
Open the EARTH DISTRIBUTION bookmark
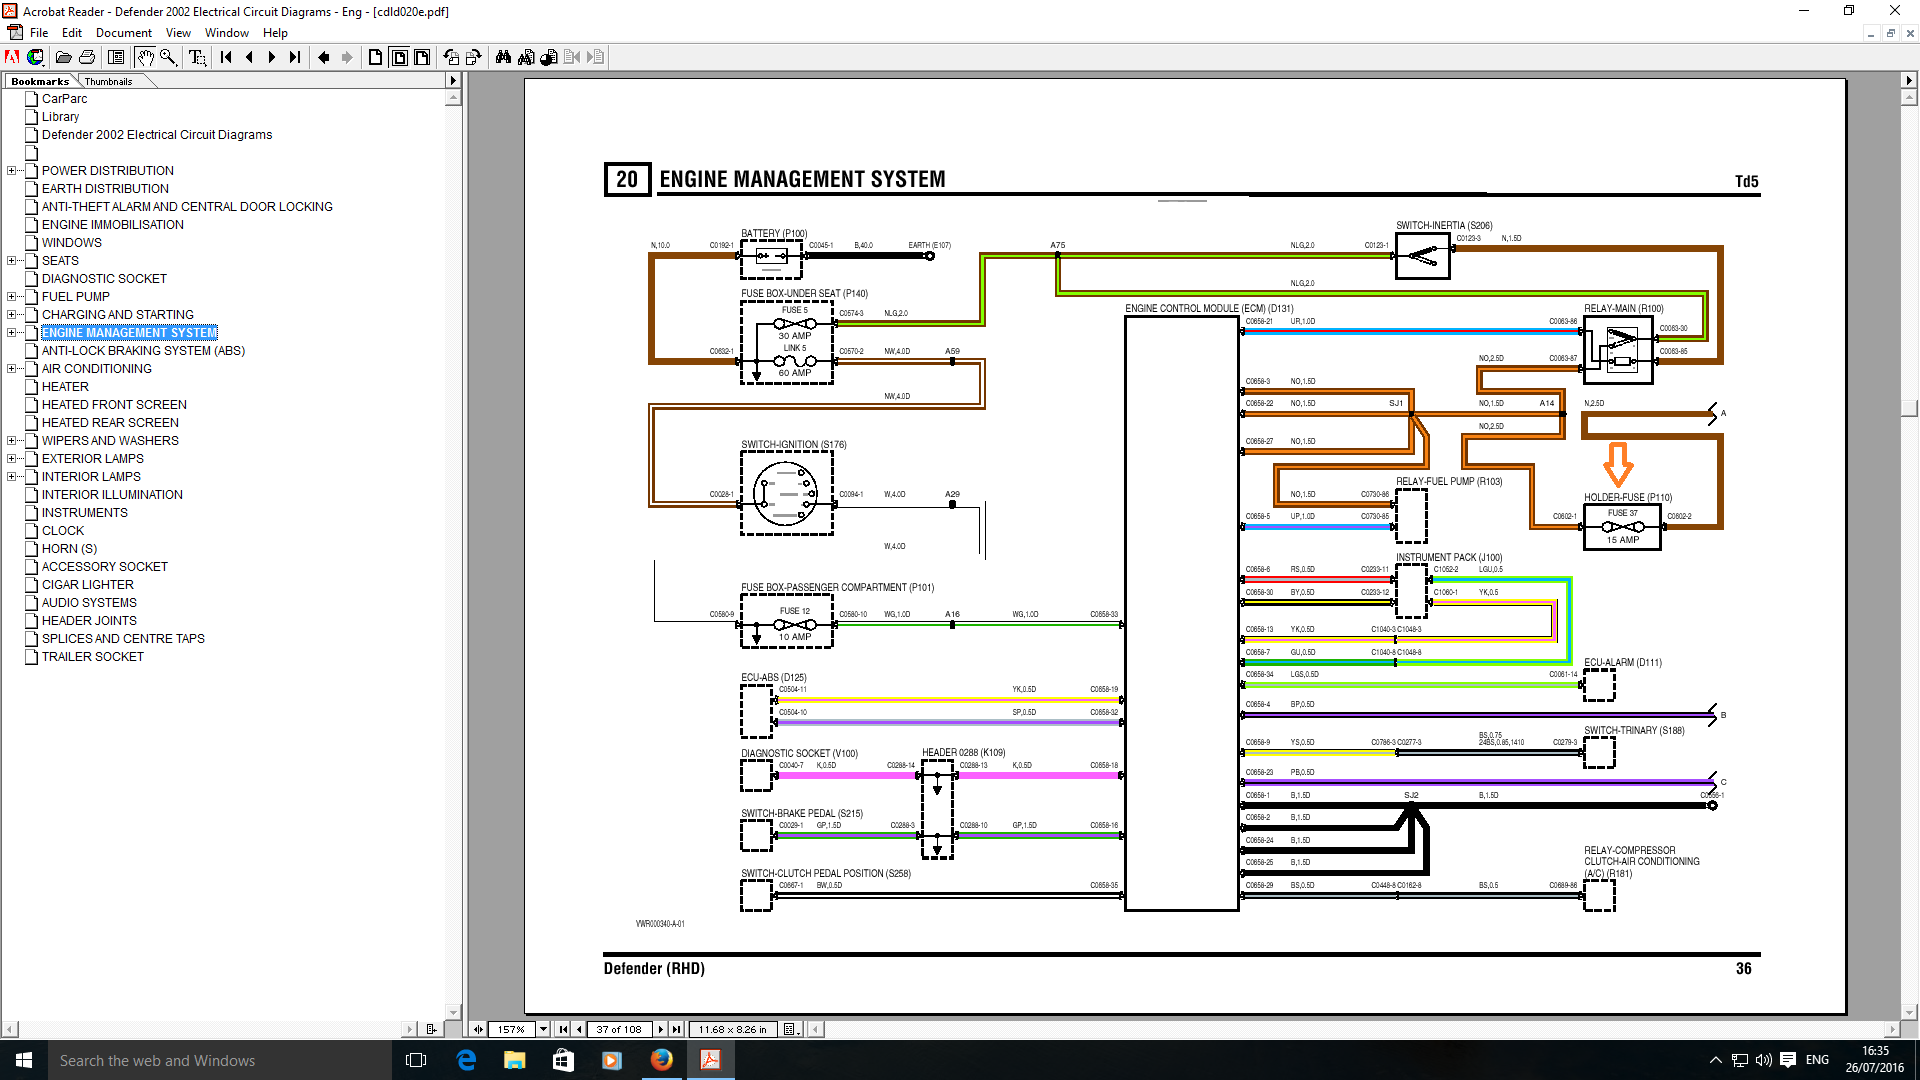pos(105,189)
